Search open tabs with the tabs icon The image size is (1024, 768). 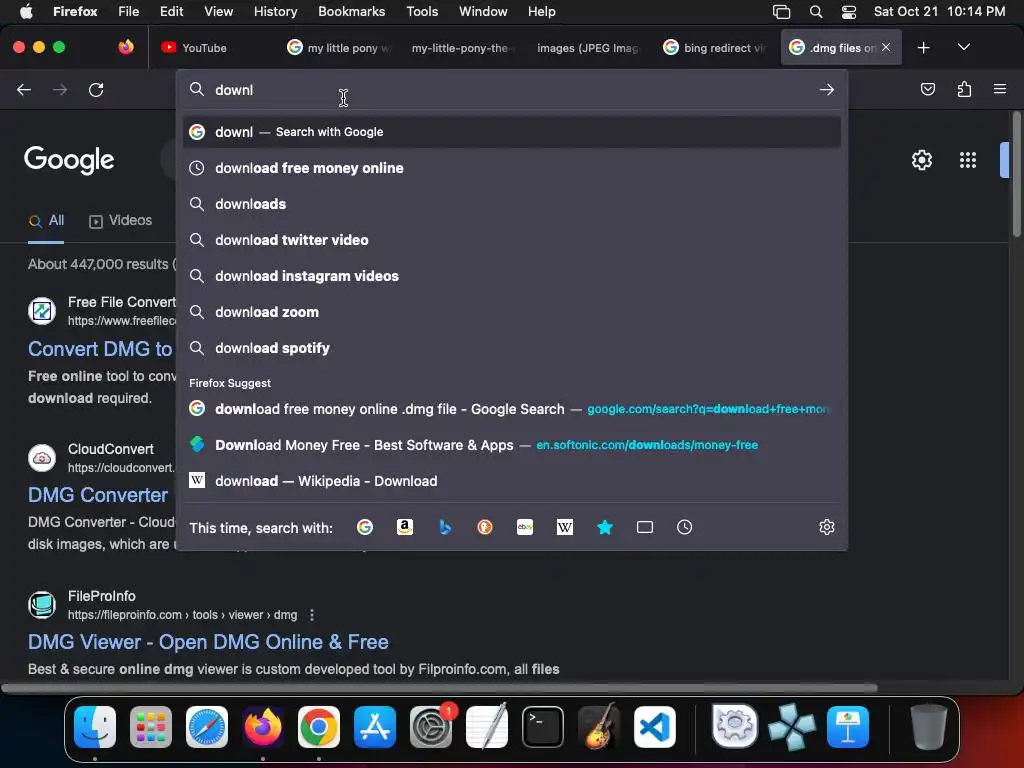(x=645, y=527)
